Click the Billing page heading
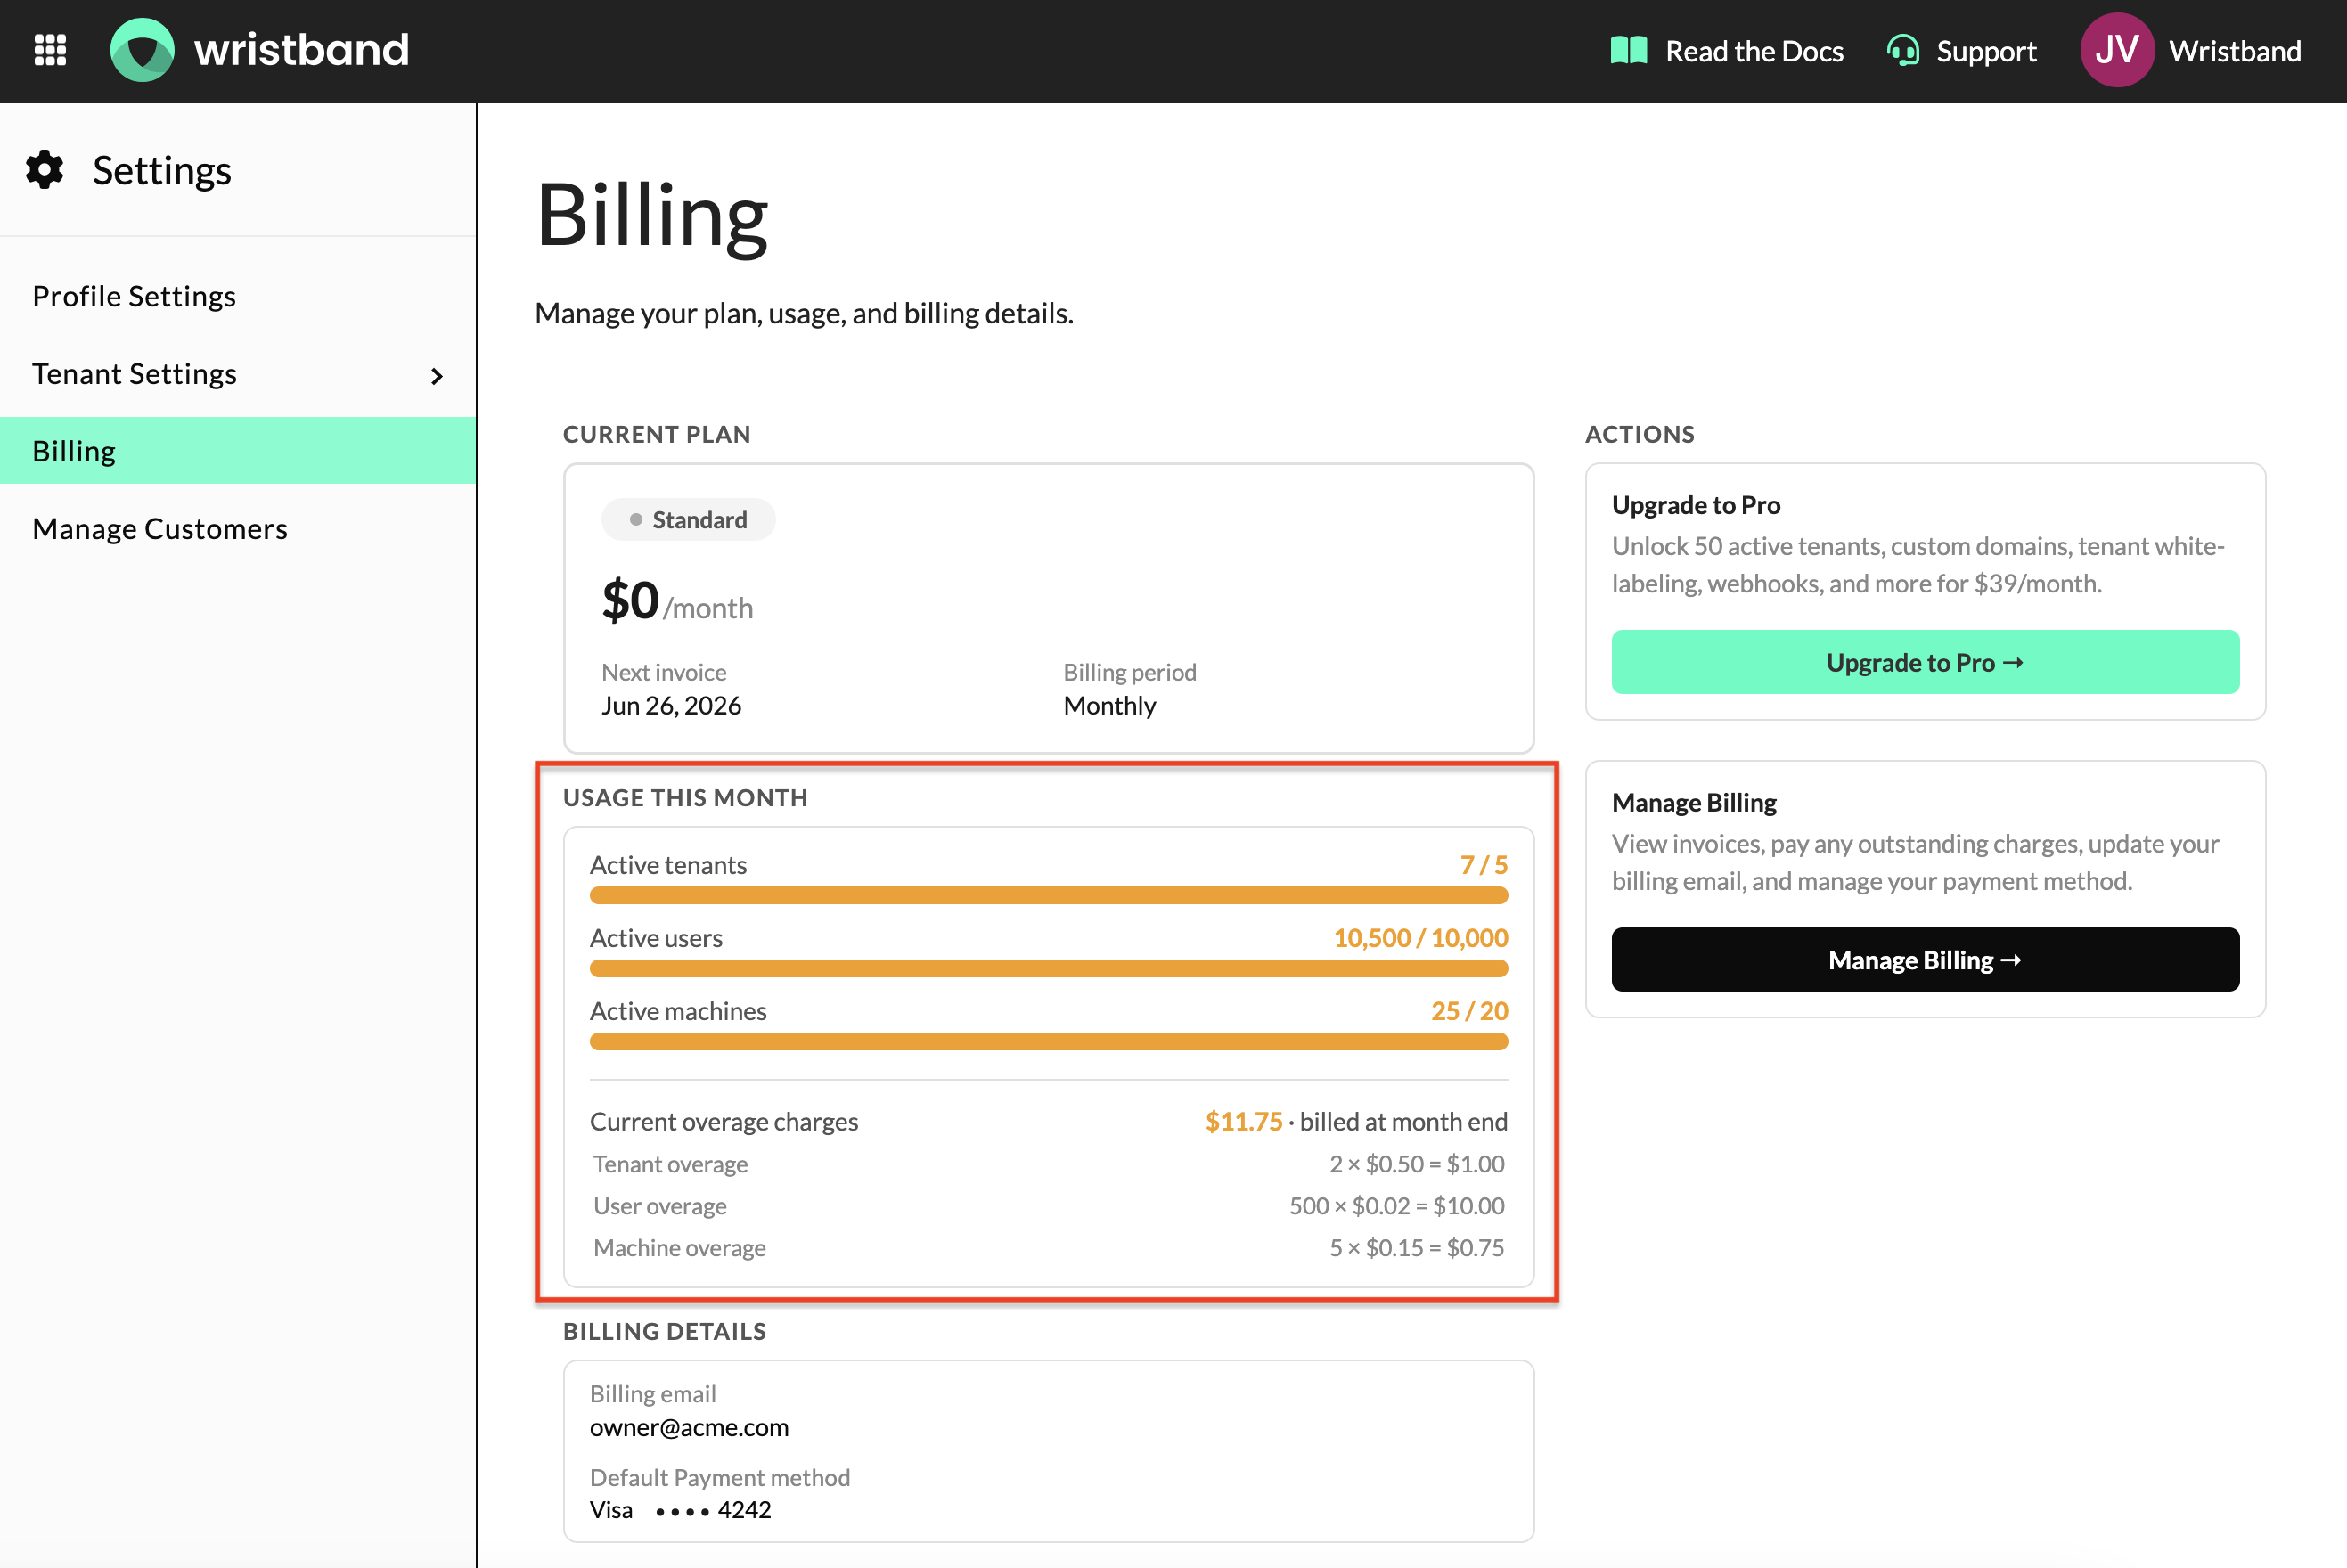The height and width of the screenshot is (1568, 2347). pyautogui.click(x=652, y=216)
